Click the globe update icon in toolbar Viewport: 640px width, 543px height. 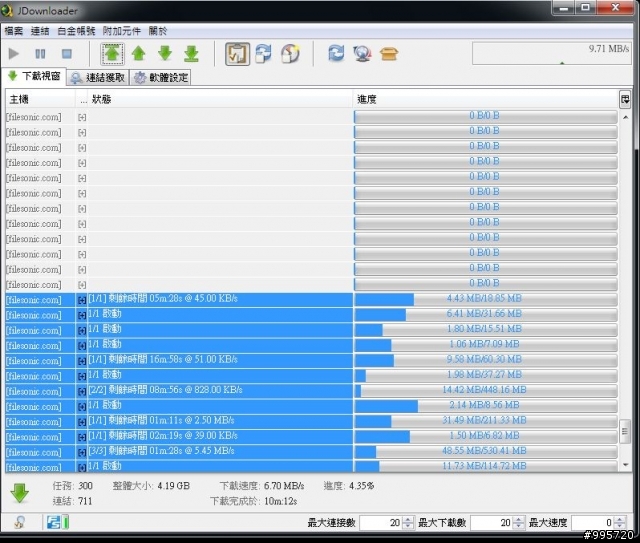(362, 53)
